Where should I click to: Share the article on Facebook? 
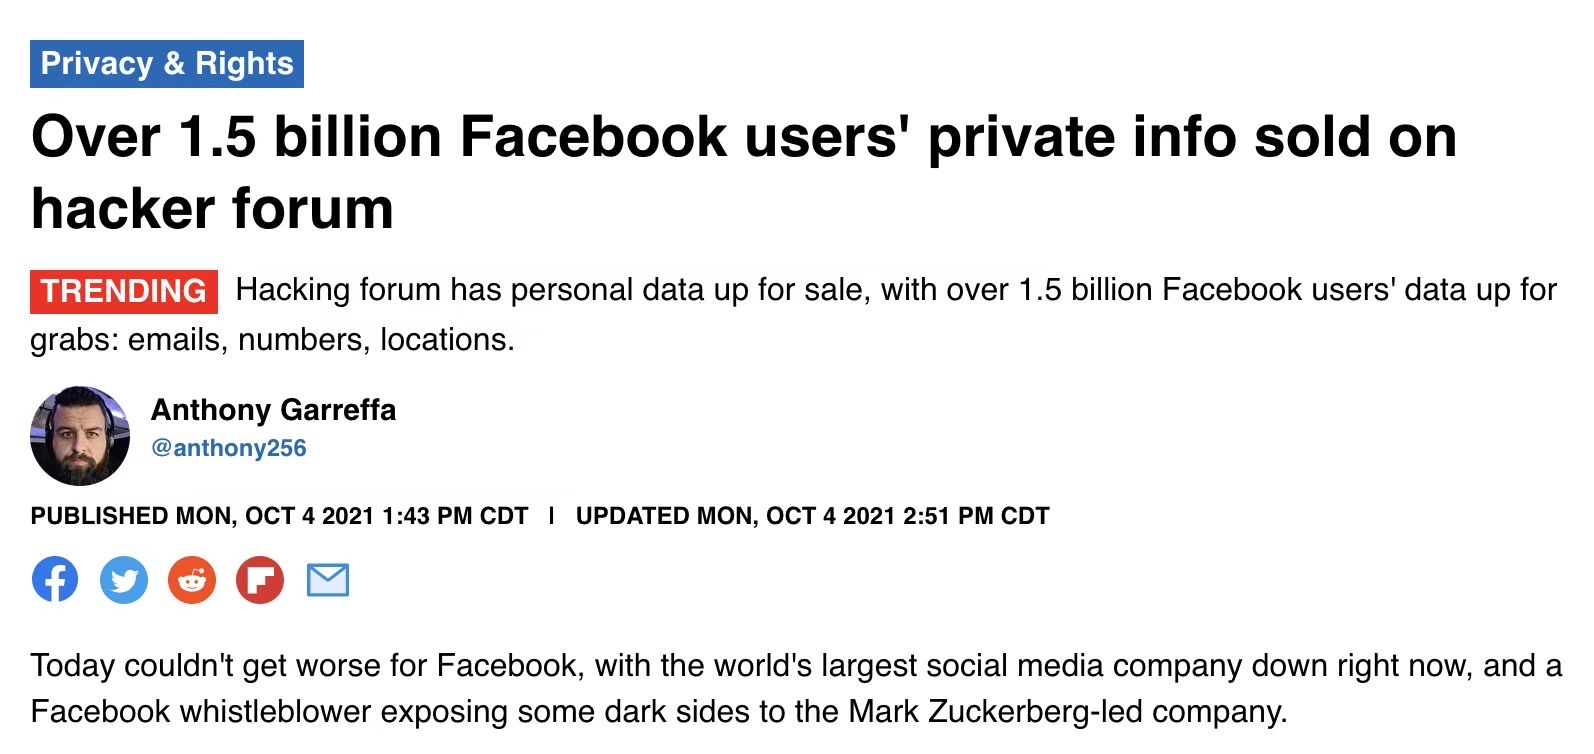coord(55,580)
